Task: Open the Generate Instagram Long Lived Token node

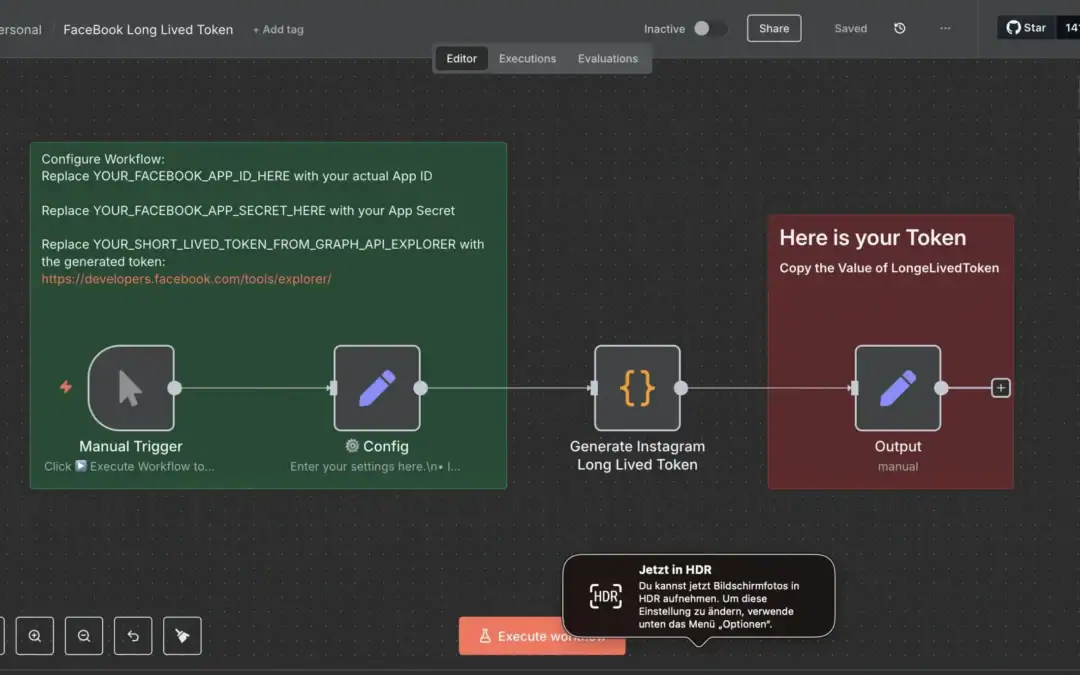Action: pos(637,388)
